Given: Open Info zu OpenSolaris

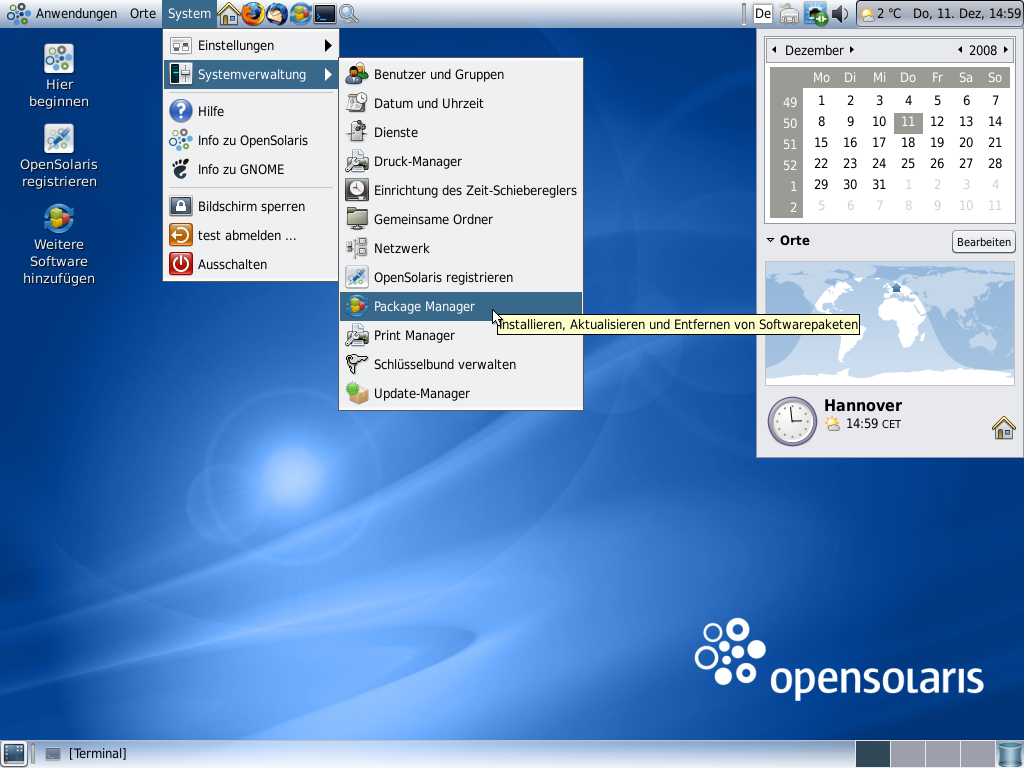Looking at the screenshot, I should pos(251,140).
